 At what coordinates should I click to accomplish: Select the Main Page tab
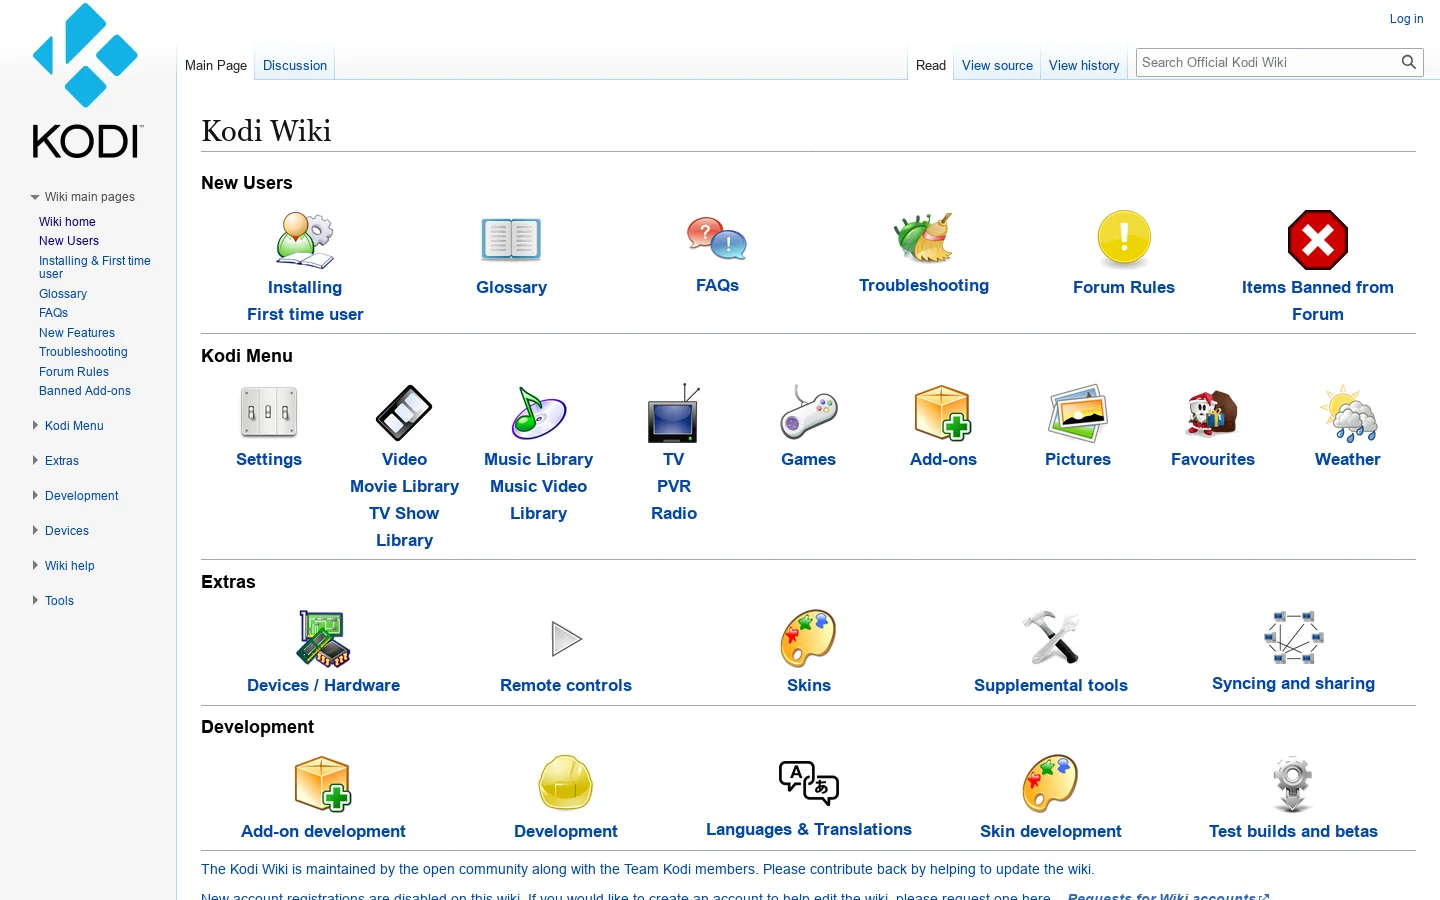[216, 65]
